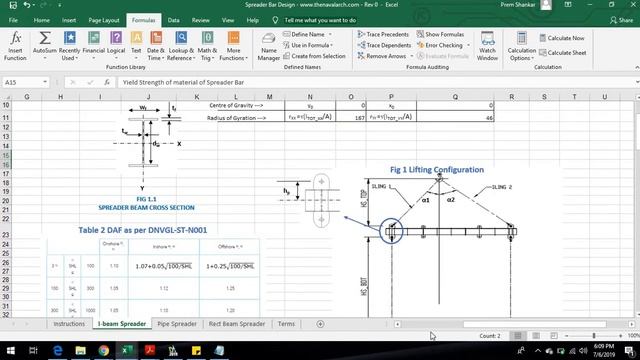The height and width of the screenshot is (360, 640).
Task: Open the Watch Window
Action: (487, 46)
